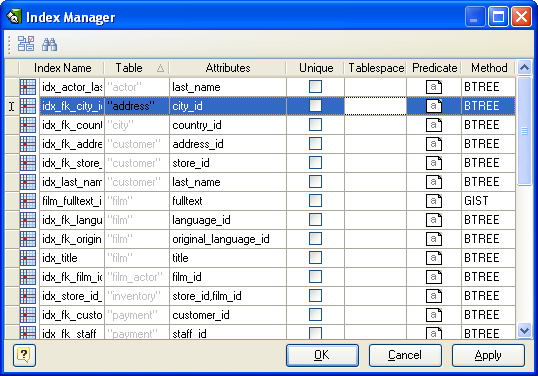Open predicate editor icon for original_language_id row
Viewport: 538px width, 376px height.
pos(434,239)
